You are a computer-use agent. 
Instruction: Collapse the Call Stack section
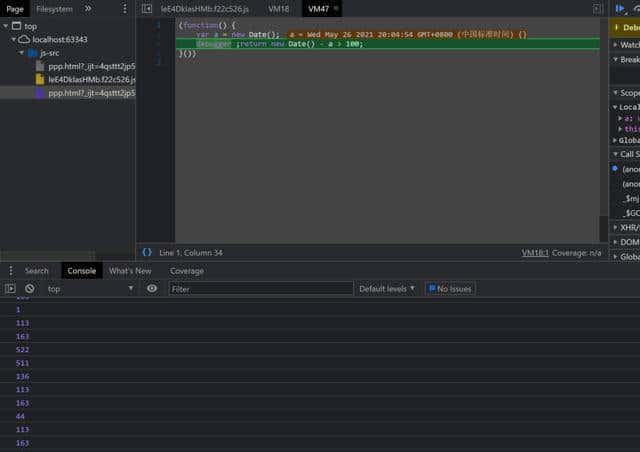coord(628,154)
